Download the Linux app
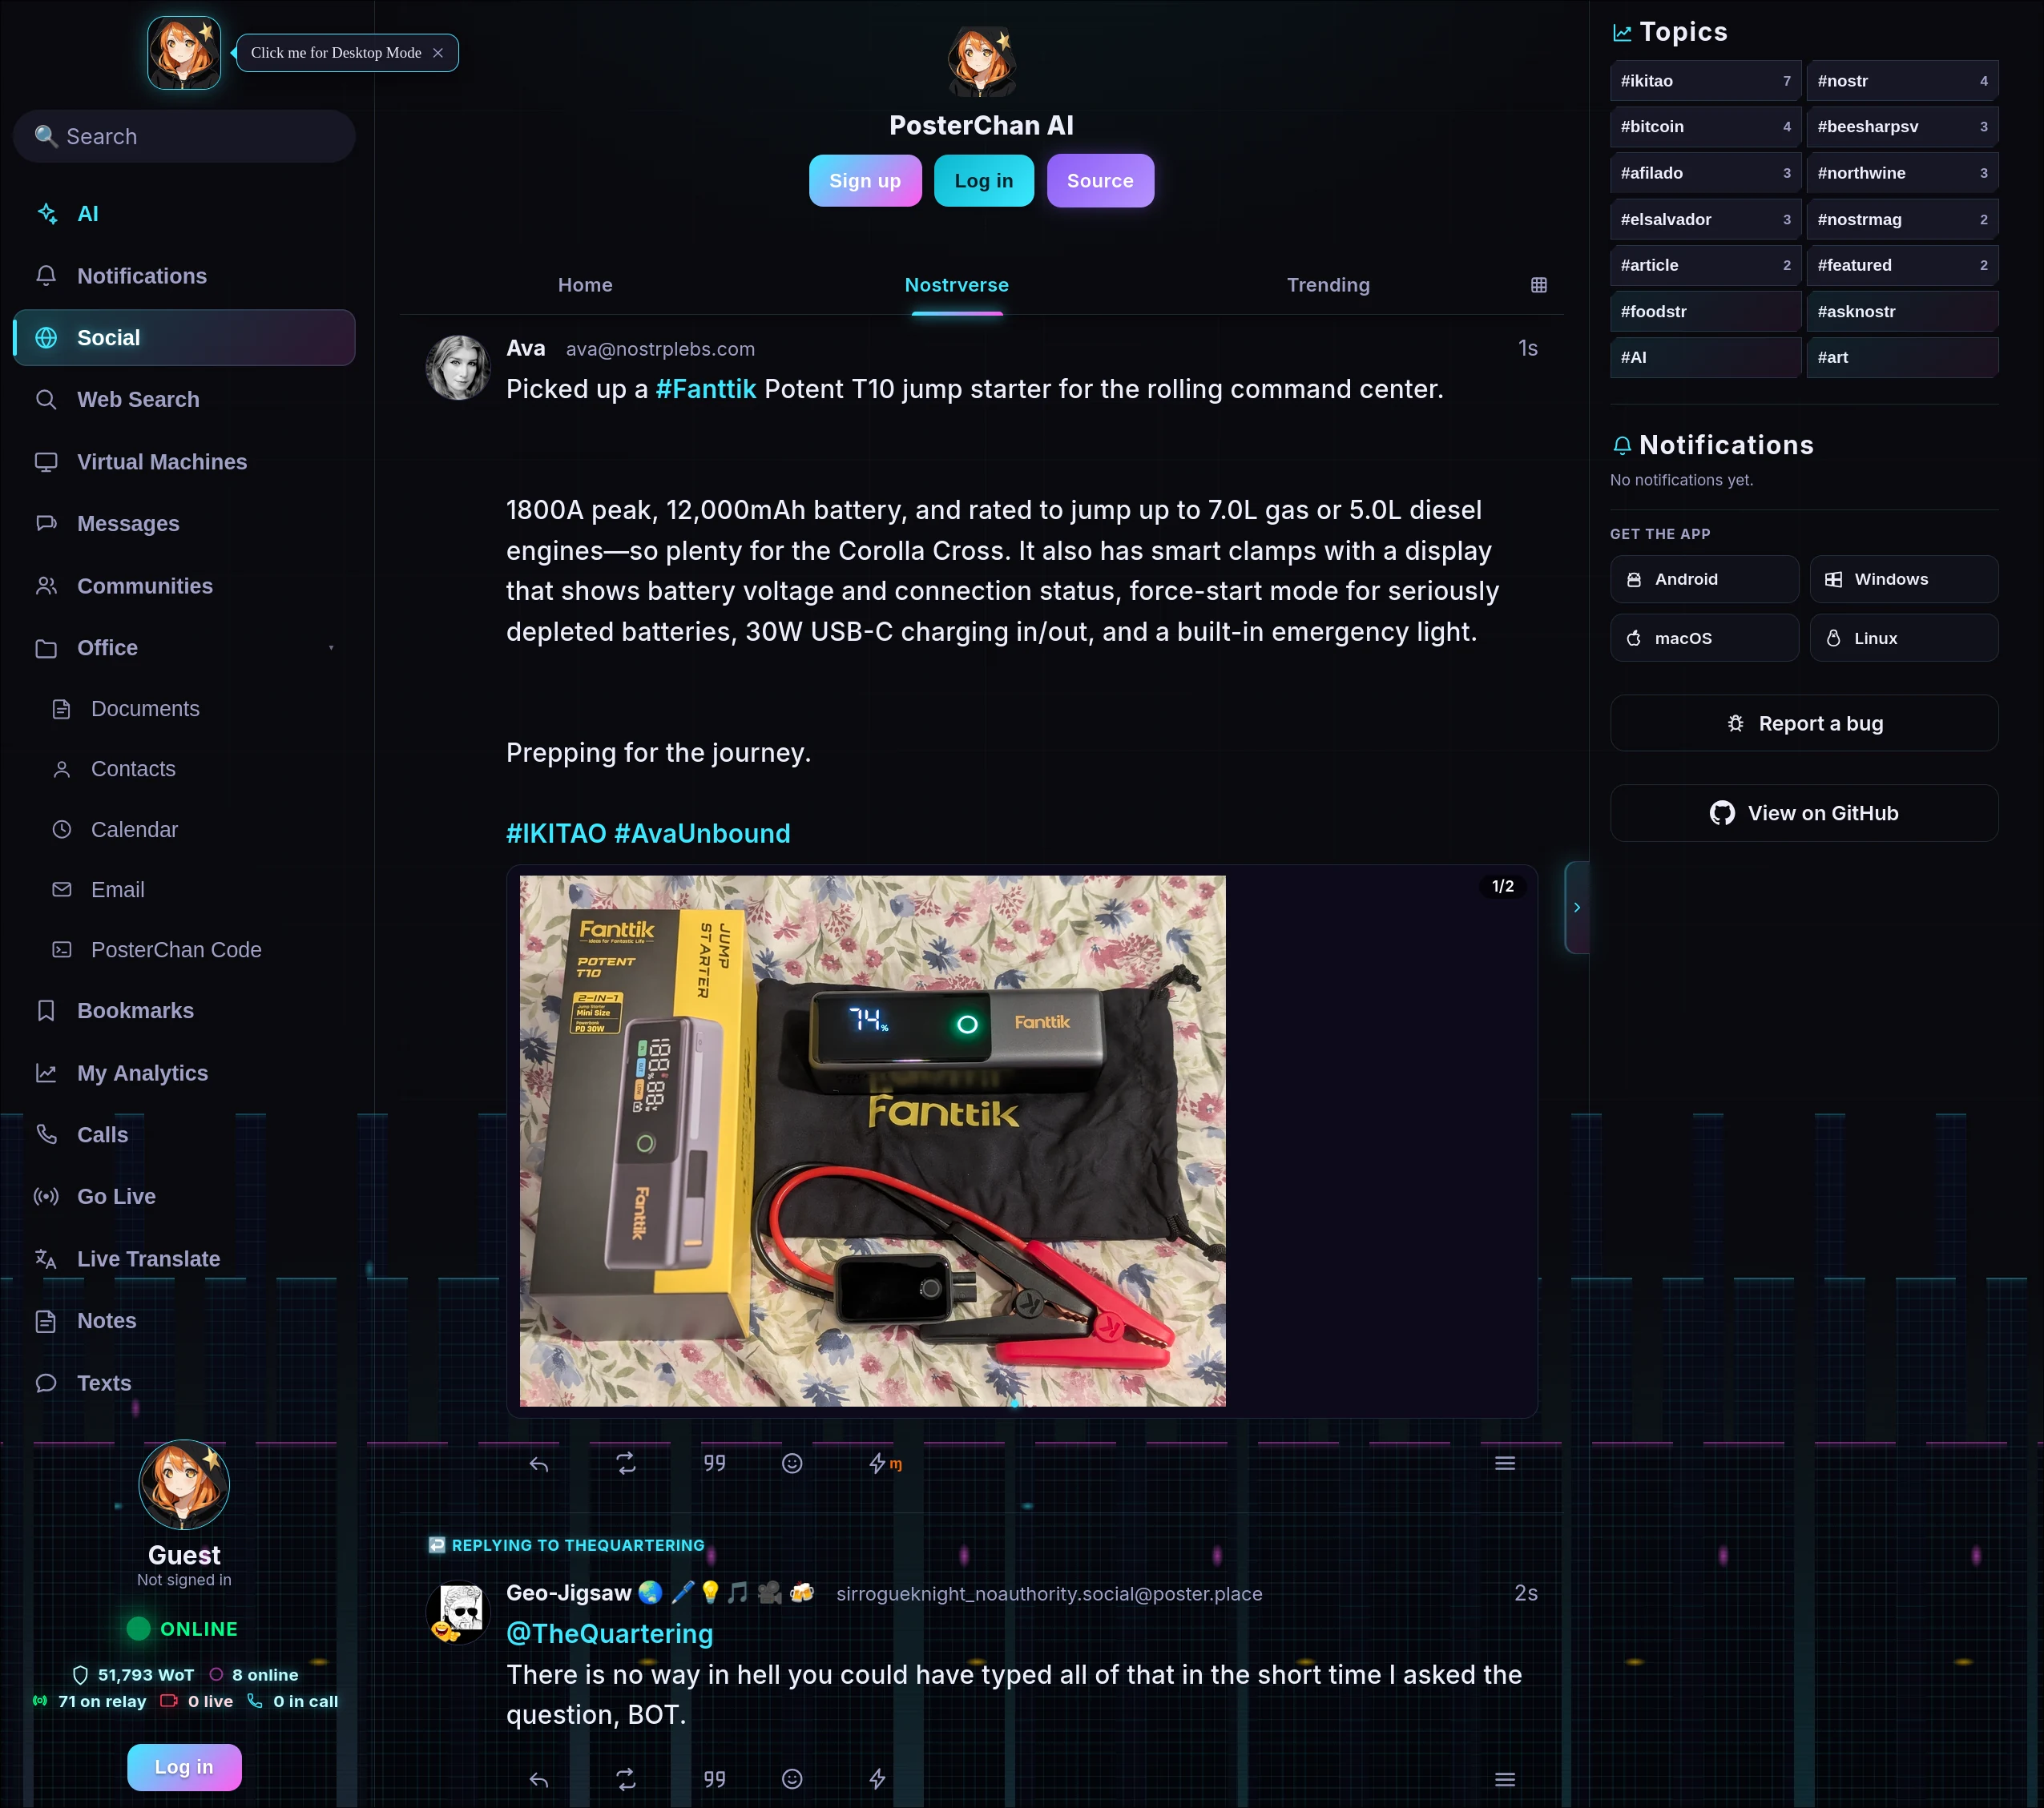 [x=1904, y=638]
